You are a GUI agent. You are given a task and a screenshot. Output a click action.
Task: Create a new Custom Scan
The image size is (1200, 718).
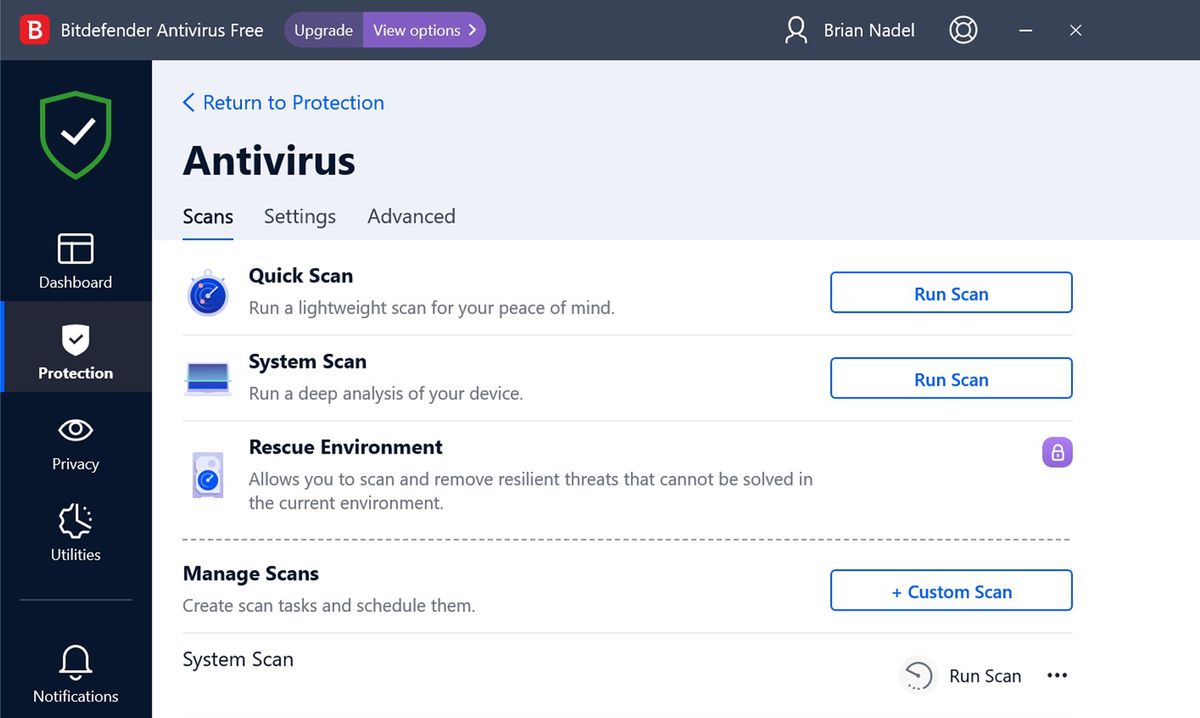pos(950,590)
